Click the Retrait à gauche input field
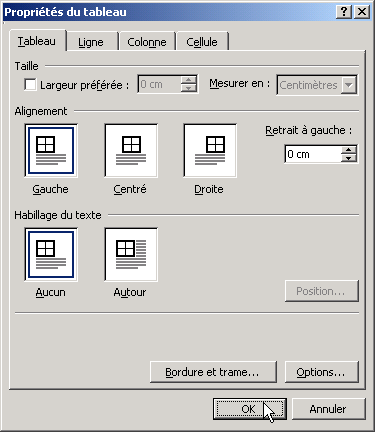 point(313,154)
